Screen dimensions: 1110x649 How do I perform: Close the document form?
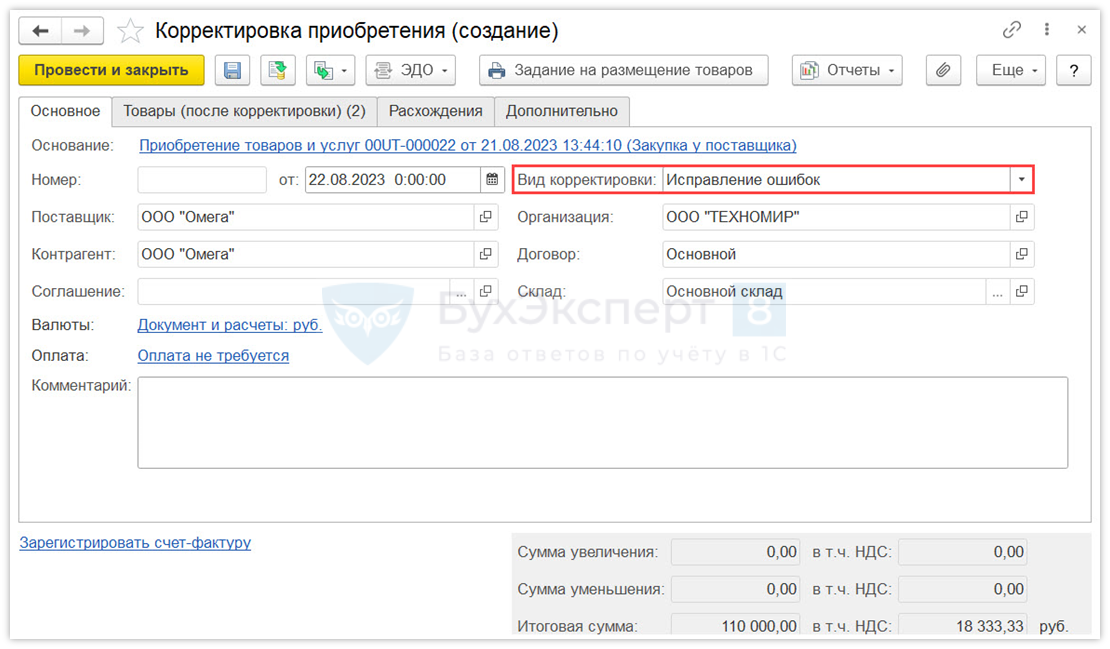(1081, 30)
